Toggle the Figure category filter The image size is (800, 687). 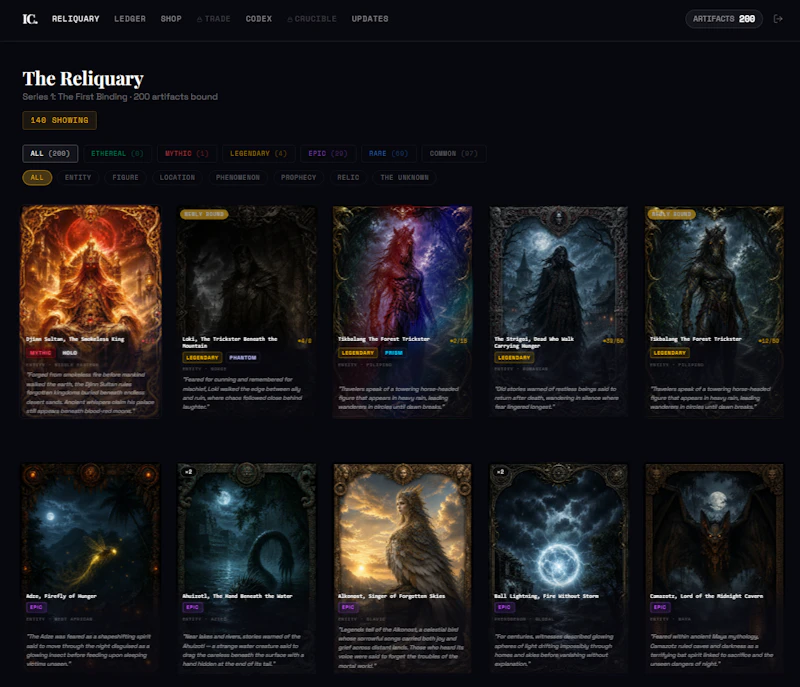pyautogui.click(x=126, y=177)
